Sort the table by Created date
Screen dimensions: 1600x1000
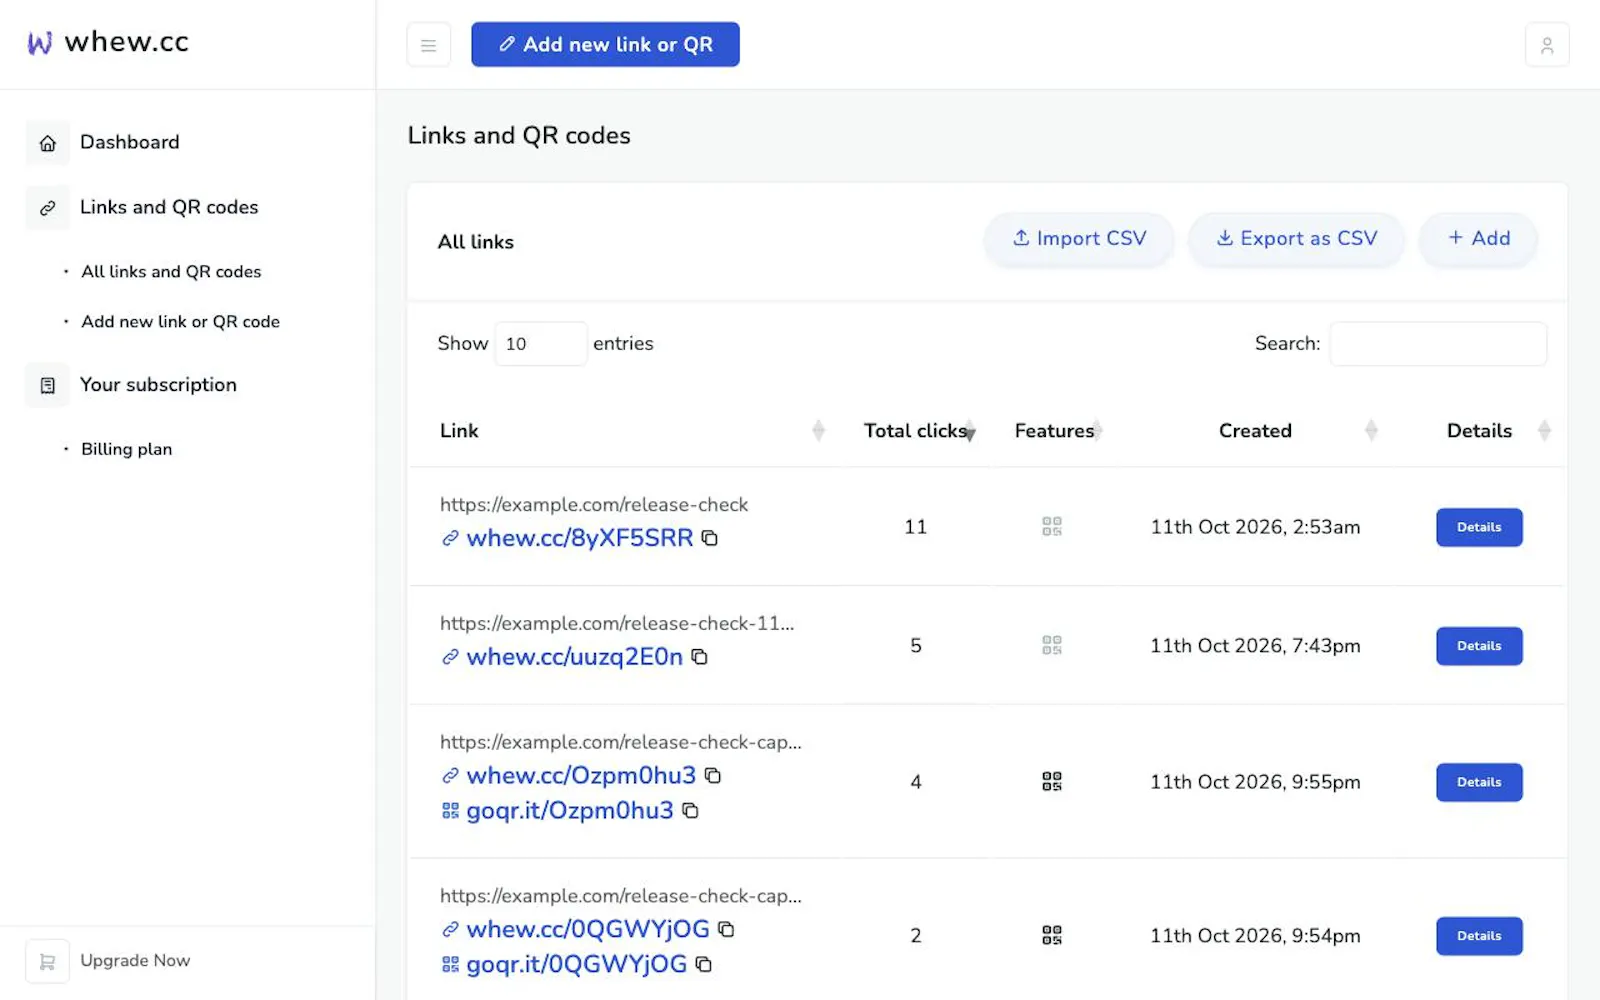tap(1371, 431)
